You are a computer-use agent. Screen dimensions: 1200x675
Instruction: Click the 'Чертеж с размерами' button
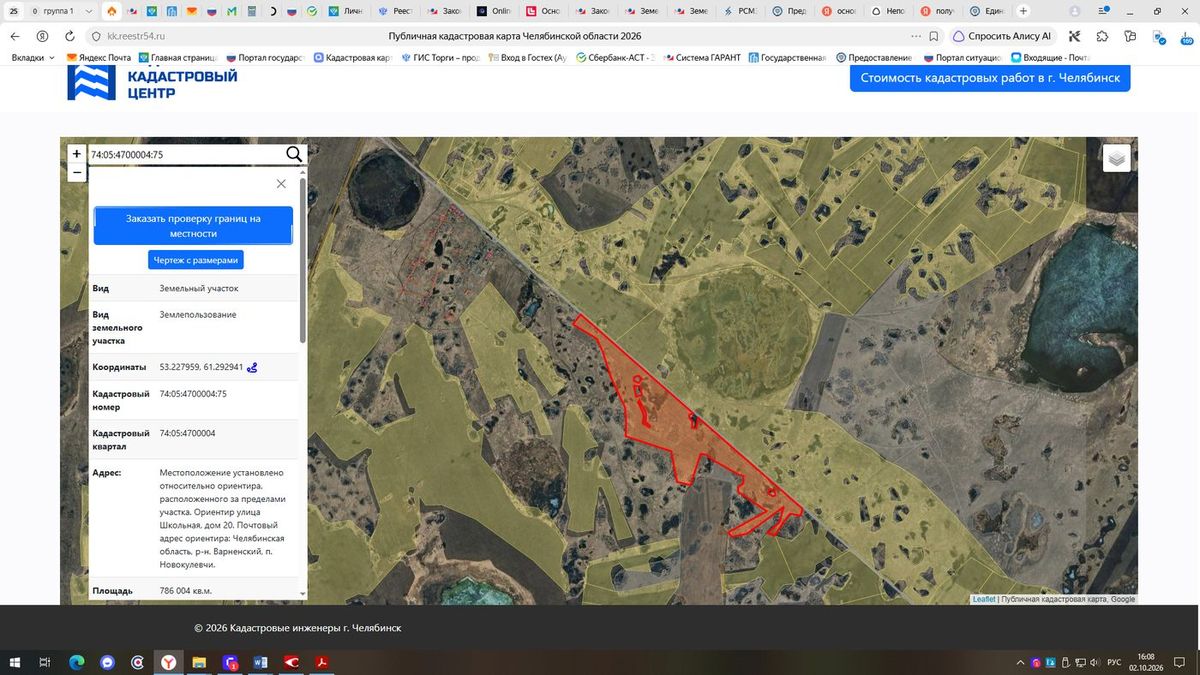(x=196, y=260)
